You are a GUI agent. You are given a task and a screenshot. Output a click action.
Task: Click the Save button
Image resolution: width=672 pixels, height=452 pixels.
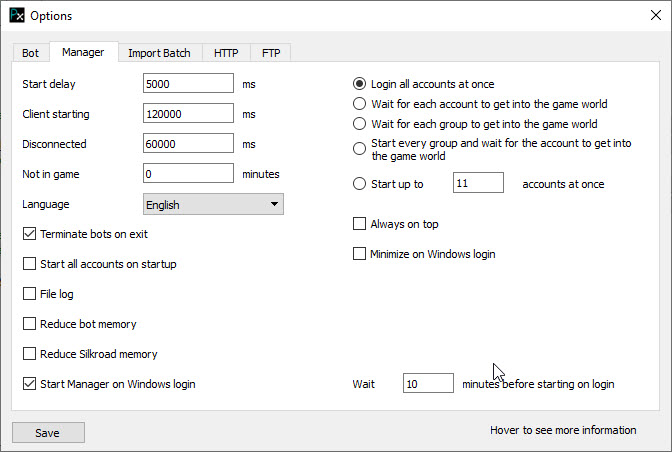tap(48, 433)
